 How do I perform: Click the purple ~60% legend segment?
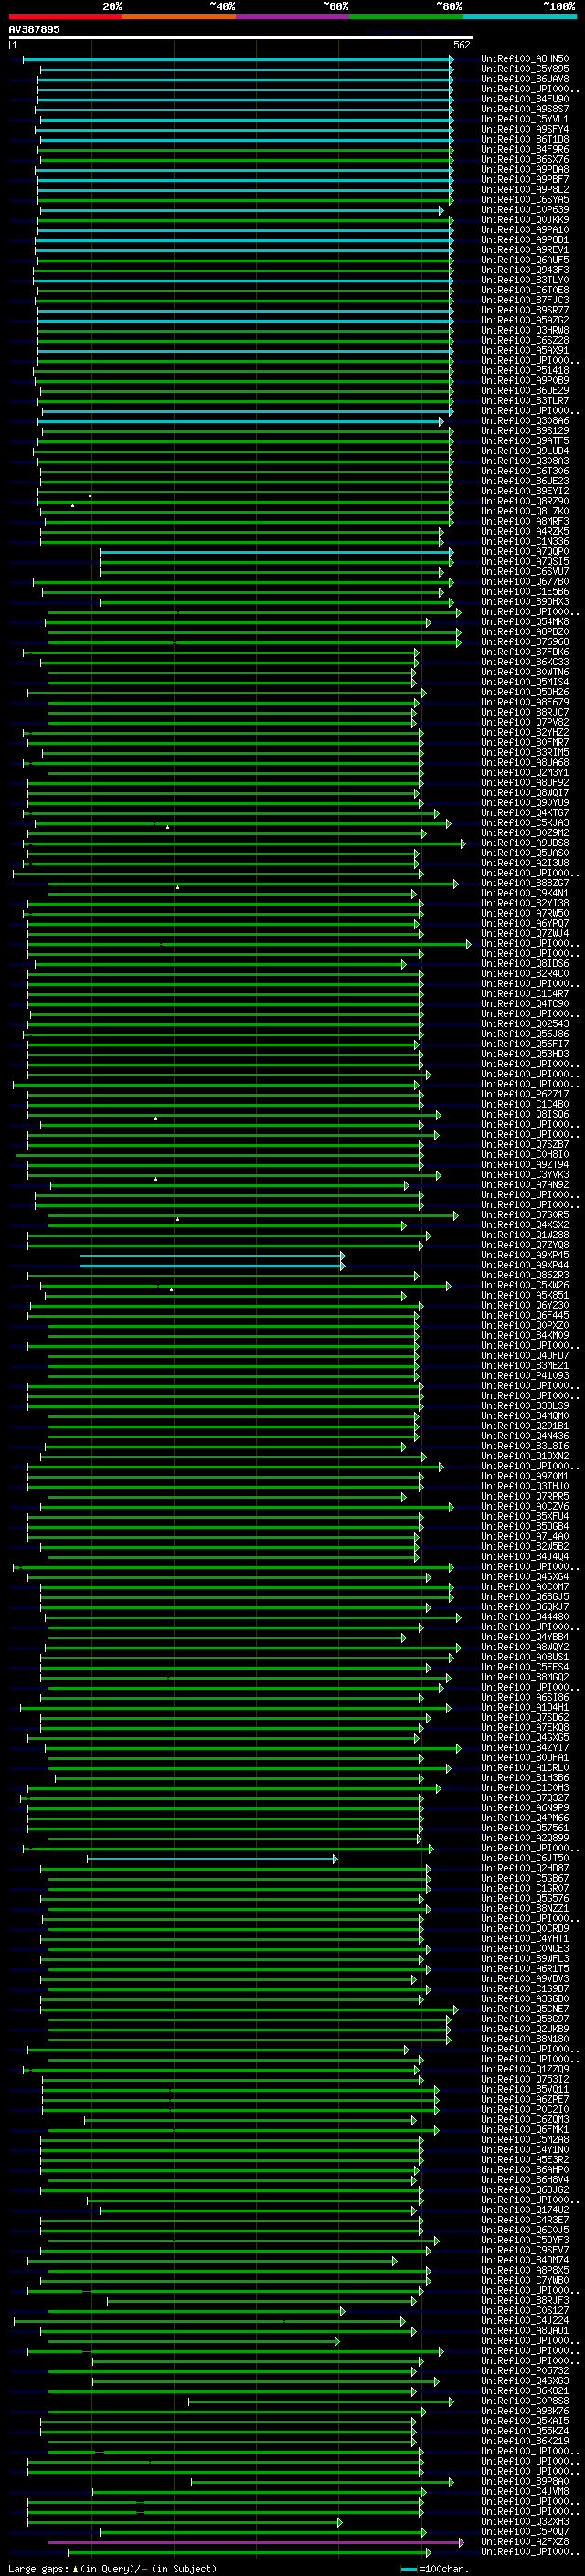(292, 16)
